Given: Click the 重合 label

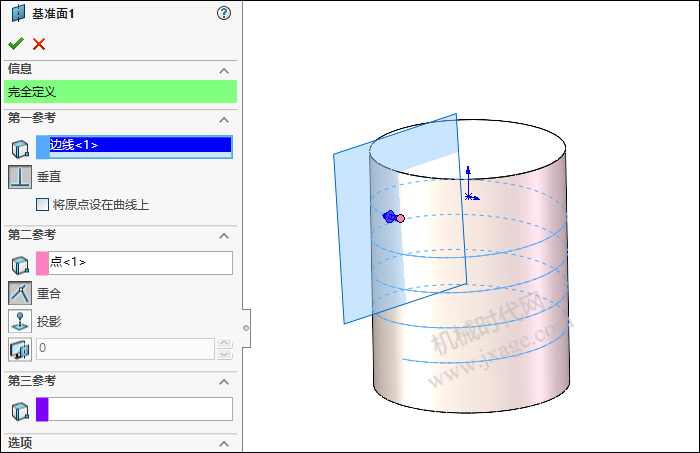Looking at the screenshot, I should click(x=49, y=294).
